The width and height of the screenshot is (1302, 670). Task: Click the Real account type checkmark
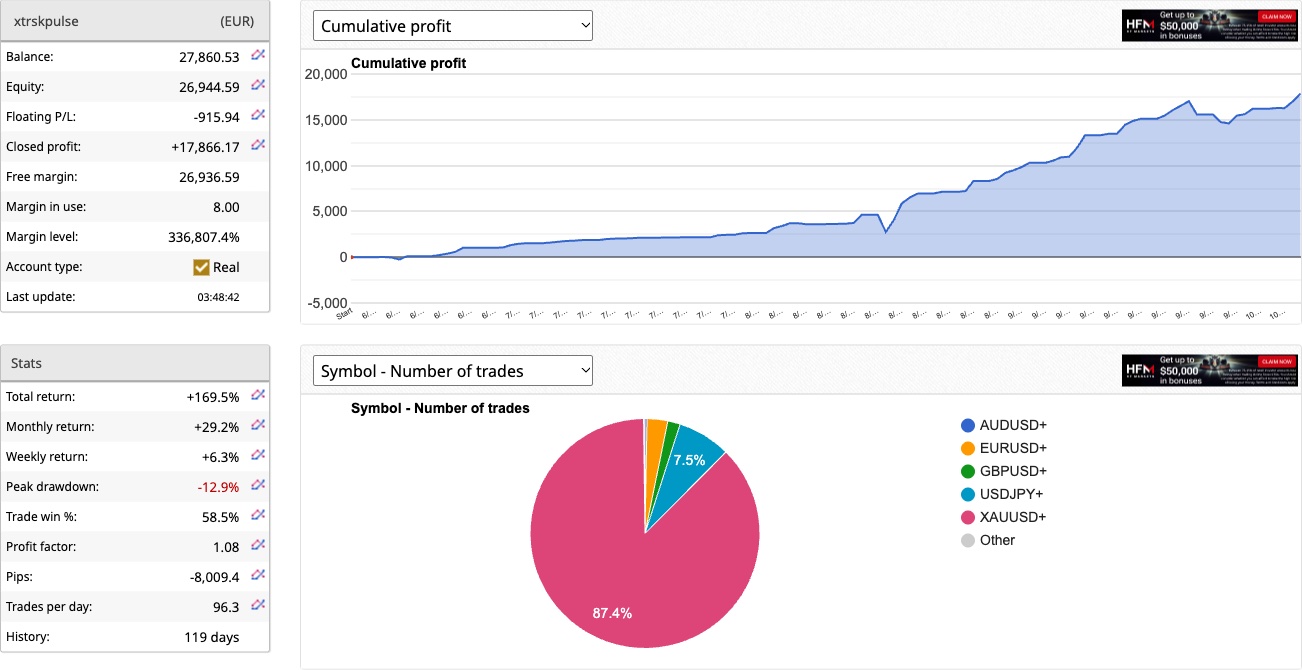(x=201, y=267)
